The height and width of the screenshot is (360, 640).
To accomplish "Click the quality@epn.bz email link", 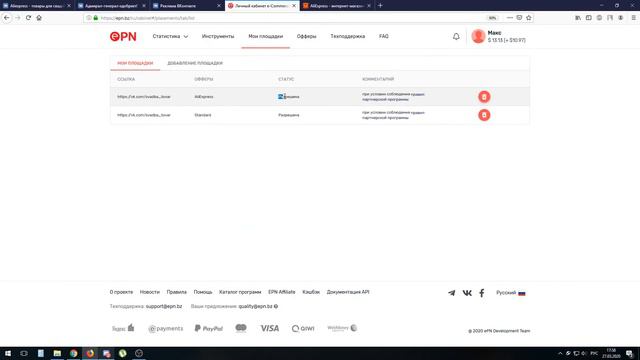I will [255, 306].
